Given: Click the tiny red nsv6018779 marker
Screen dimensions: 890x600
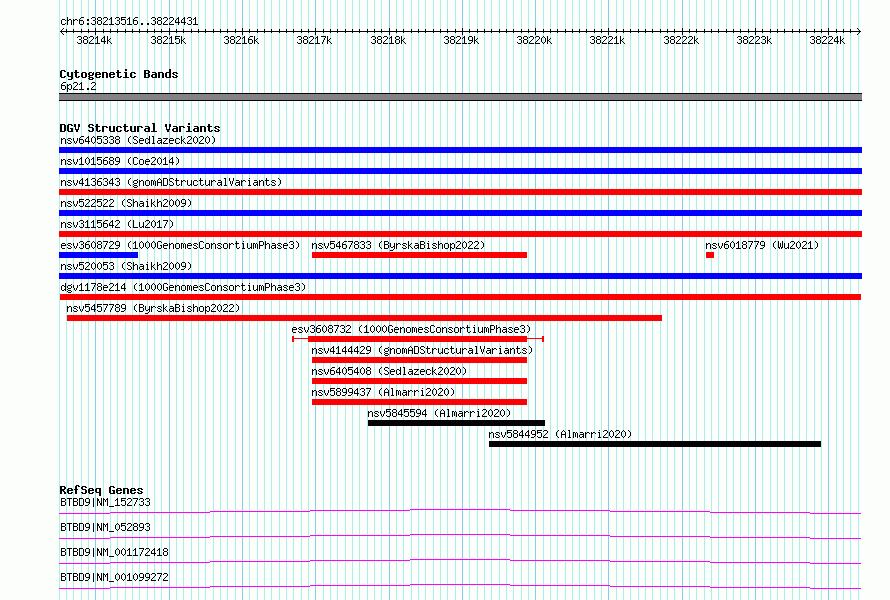Looking at the screenshot, I should point(710,255).
